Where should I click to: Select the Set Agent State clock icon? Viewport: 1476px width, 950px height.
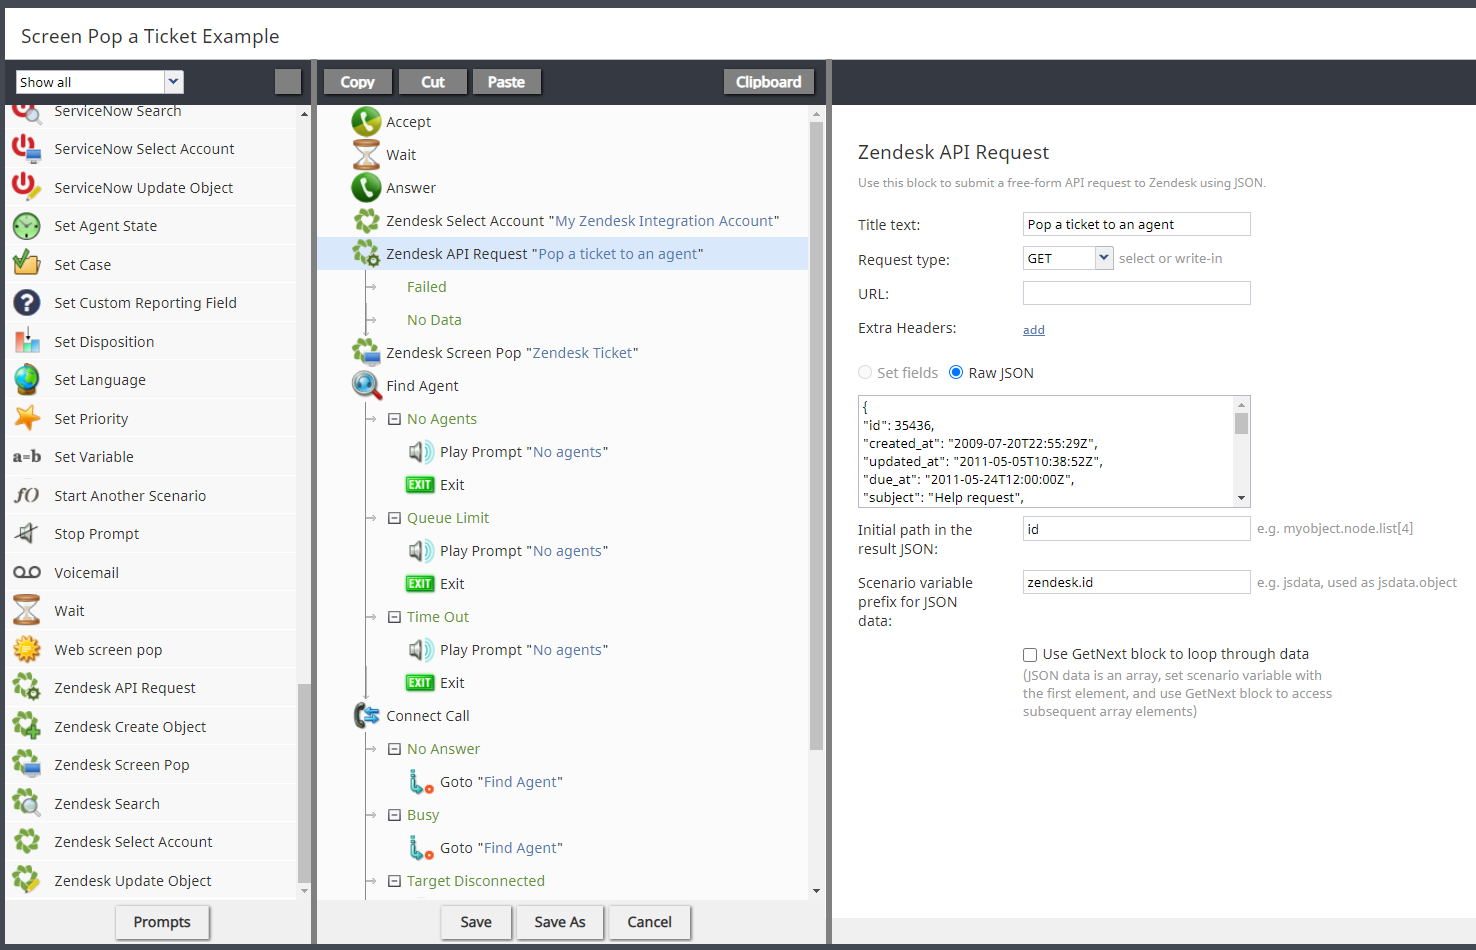click(x=26, y=226)
